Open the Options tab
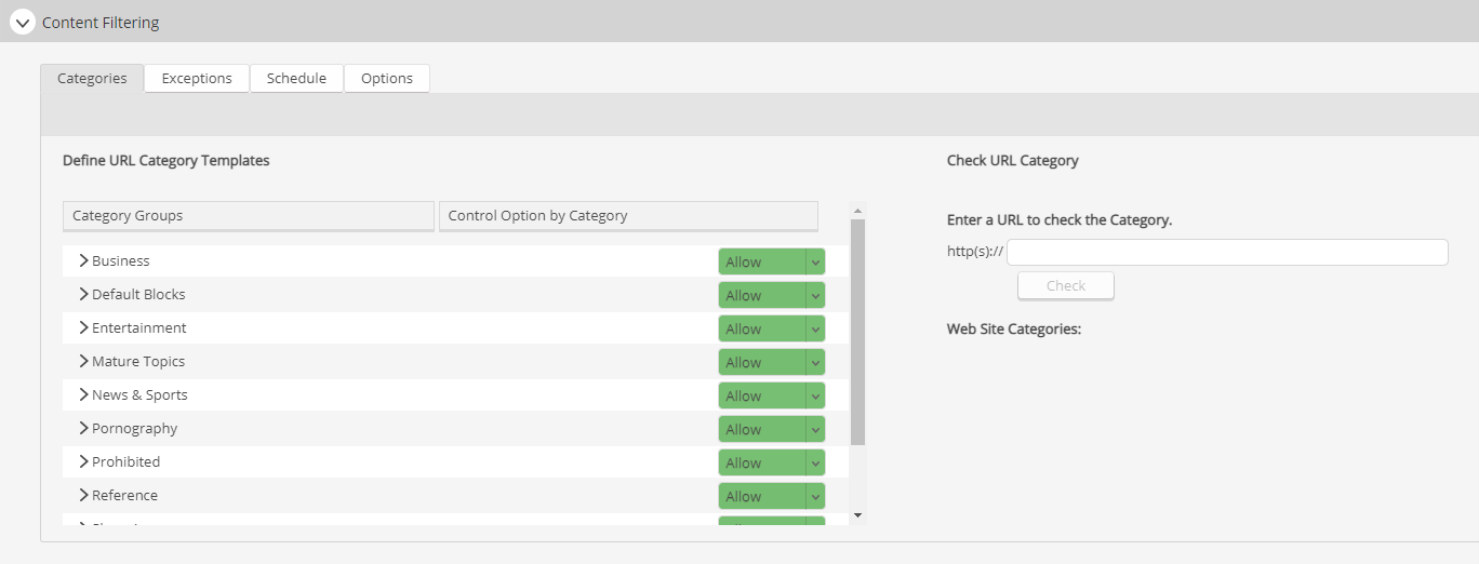1479x564 pixels. pyautogui.click(x=387, y=78)
